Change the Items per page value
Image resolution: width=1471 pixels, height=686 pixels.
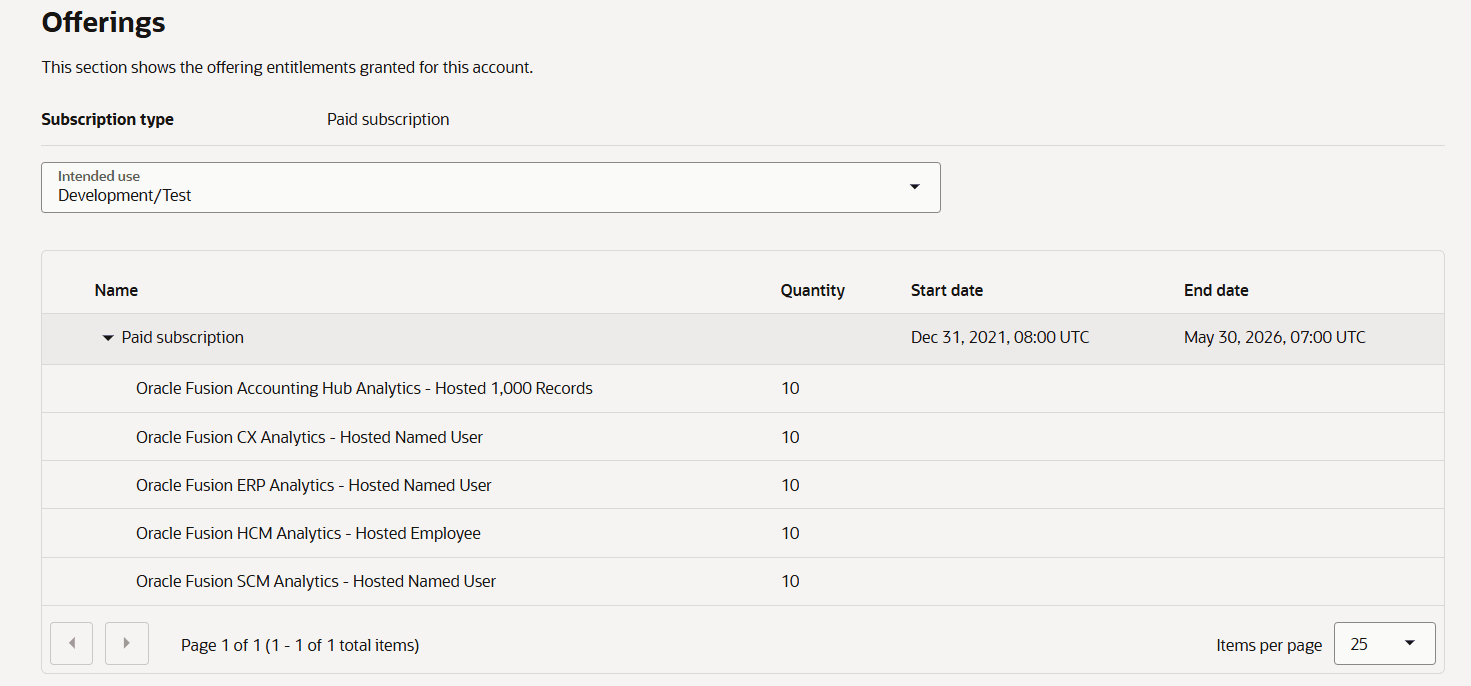[1384, 643]
